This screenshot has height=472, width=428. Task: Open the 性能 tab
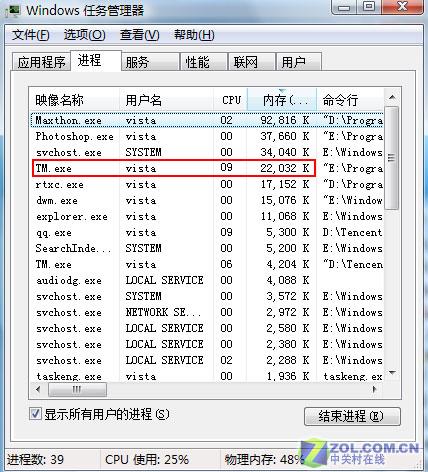204,62
